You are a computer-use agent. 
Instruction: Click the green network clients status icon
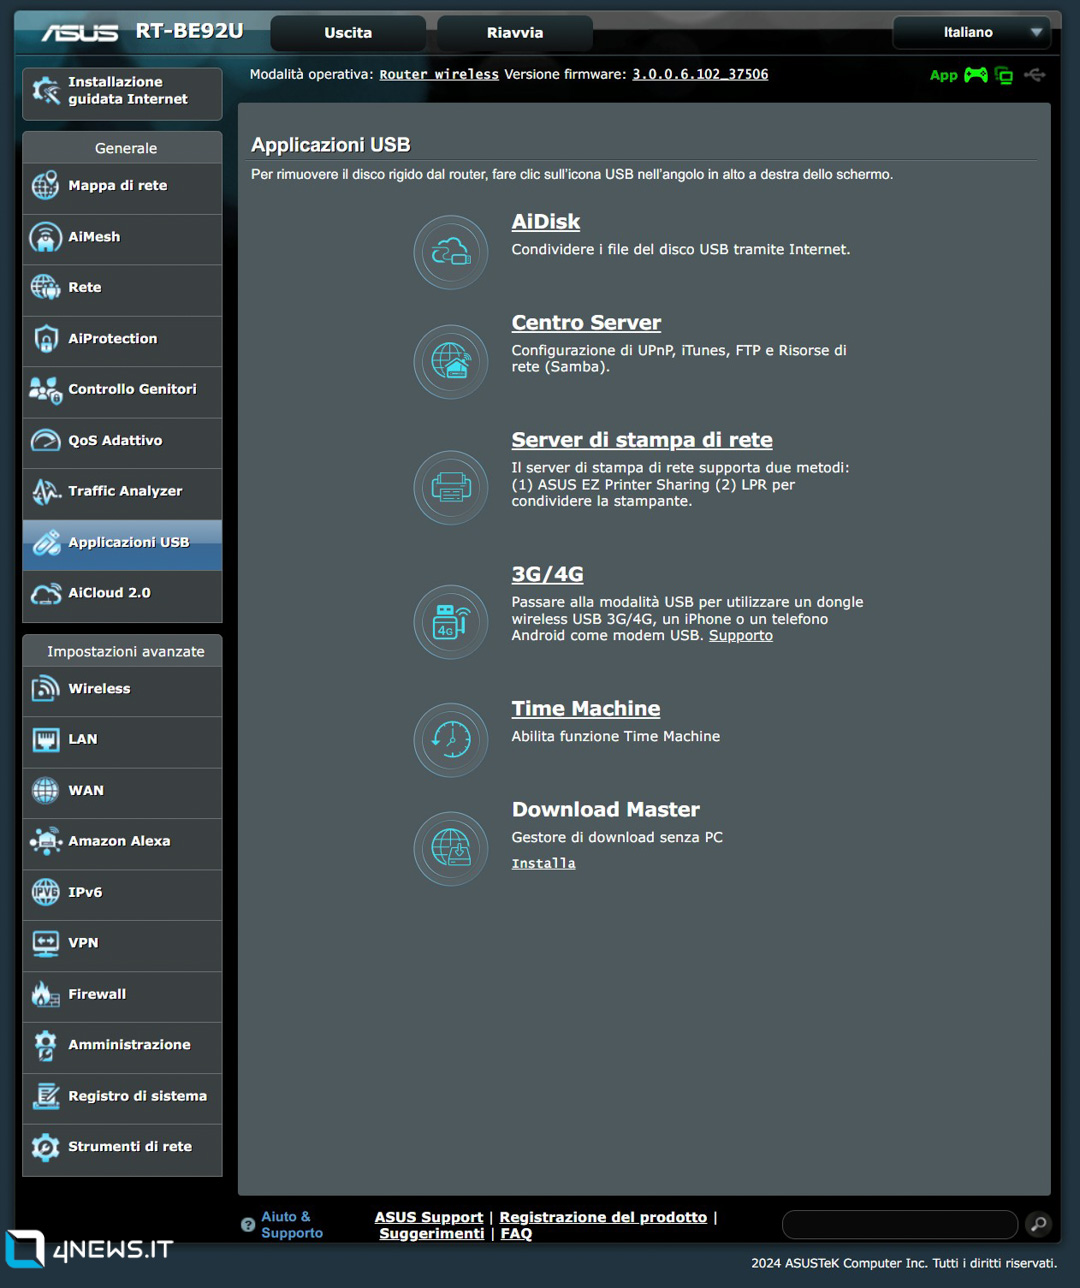click(1004, 76)
